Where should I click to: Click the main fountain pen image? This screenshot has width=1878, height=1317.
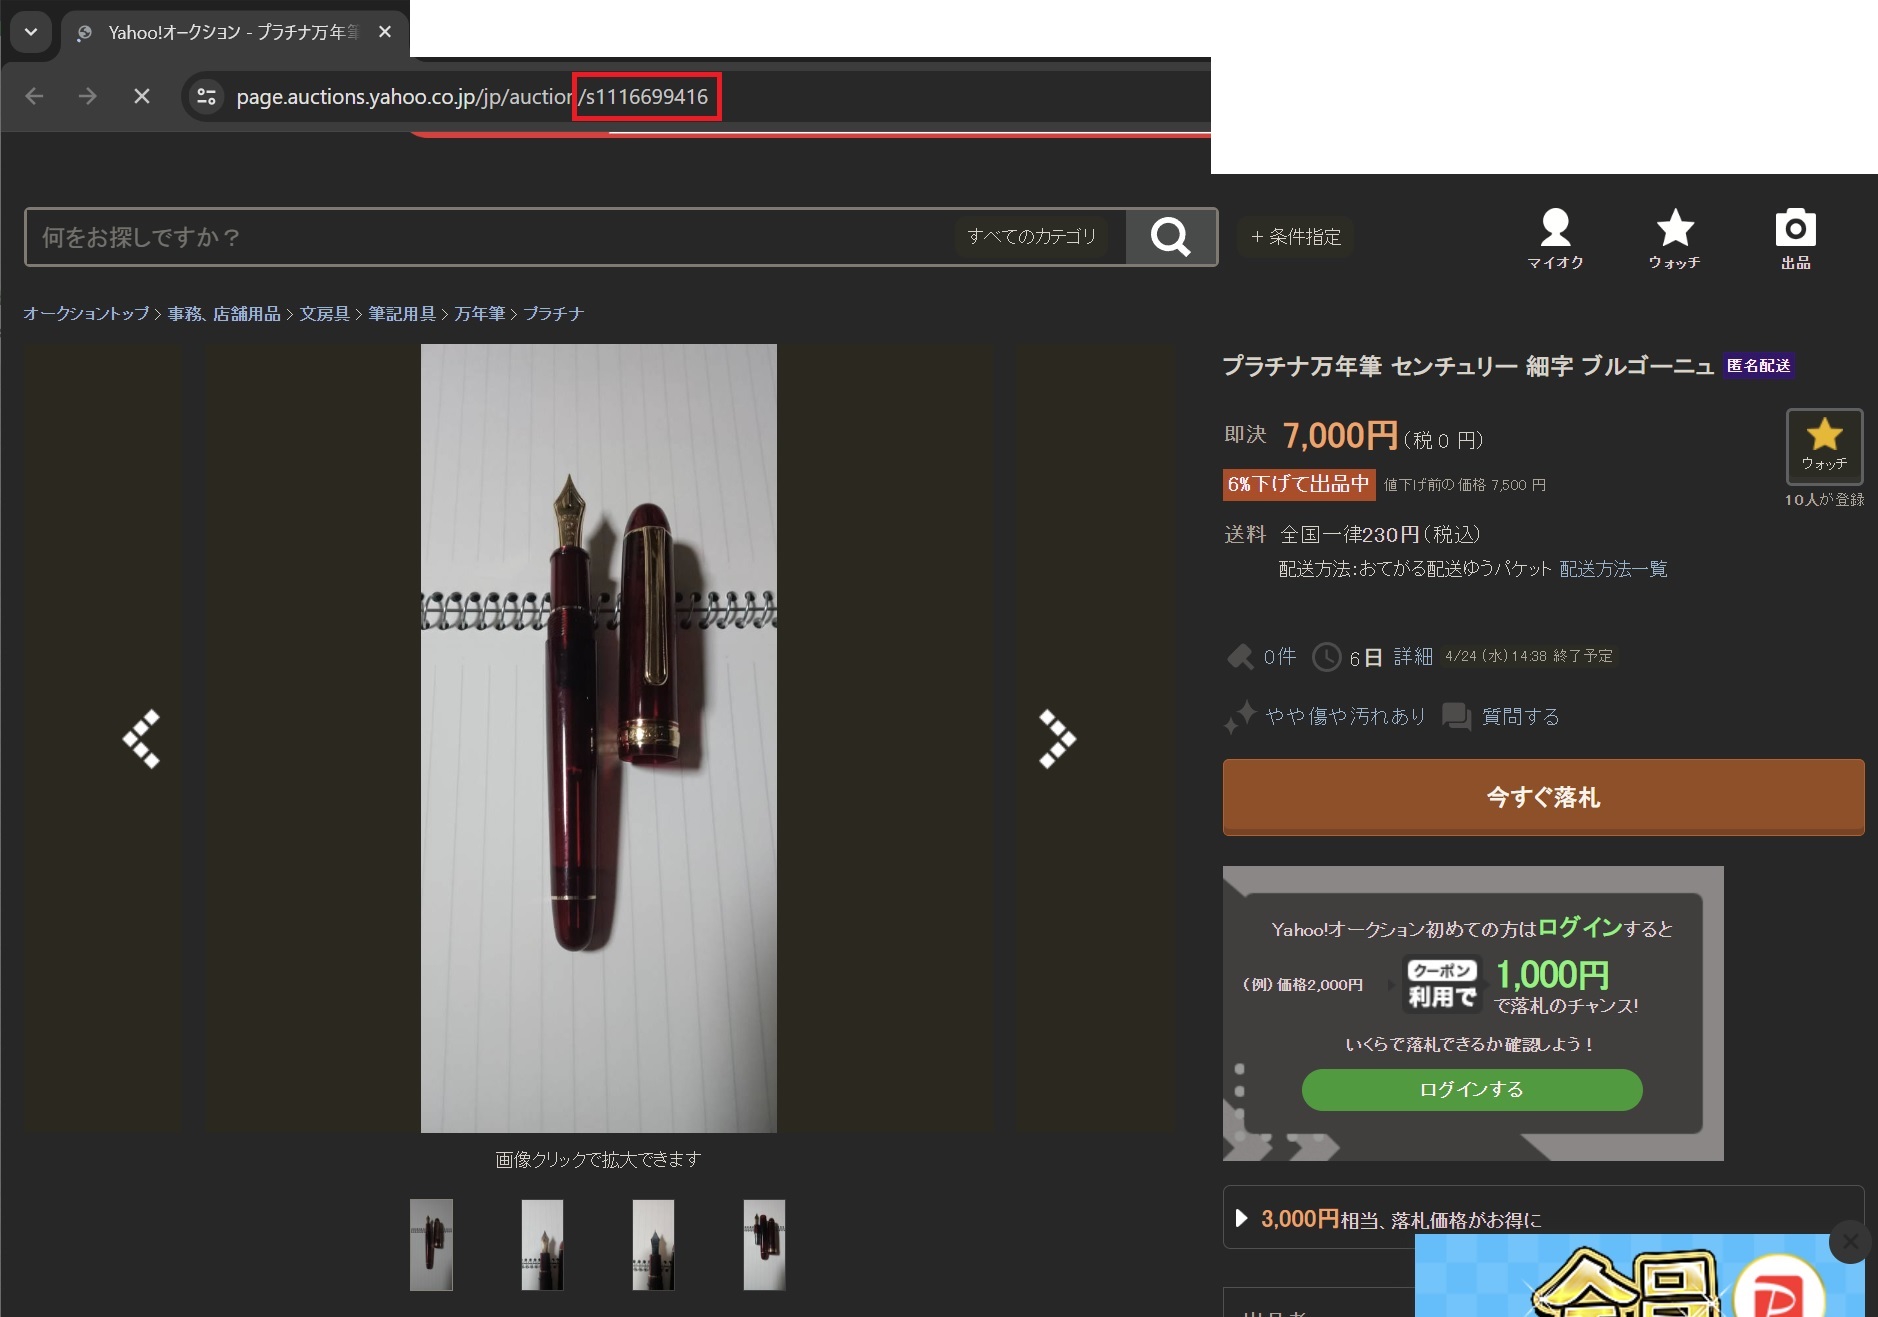click(598, 738)
